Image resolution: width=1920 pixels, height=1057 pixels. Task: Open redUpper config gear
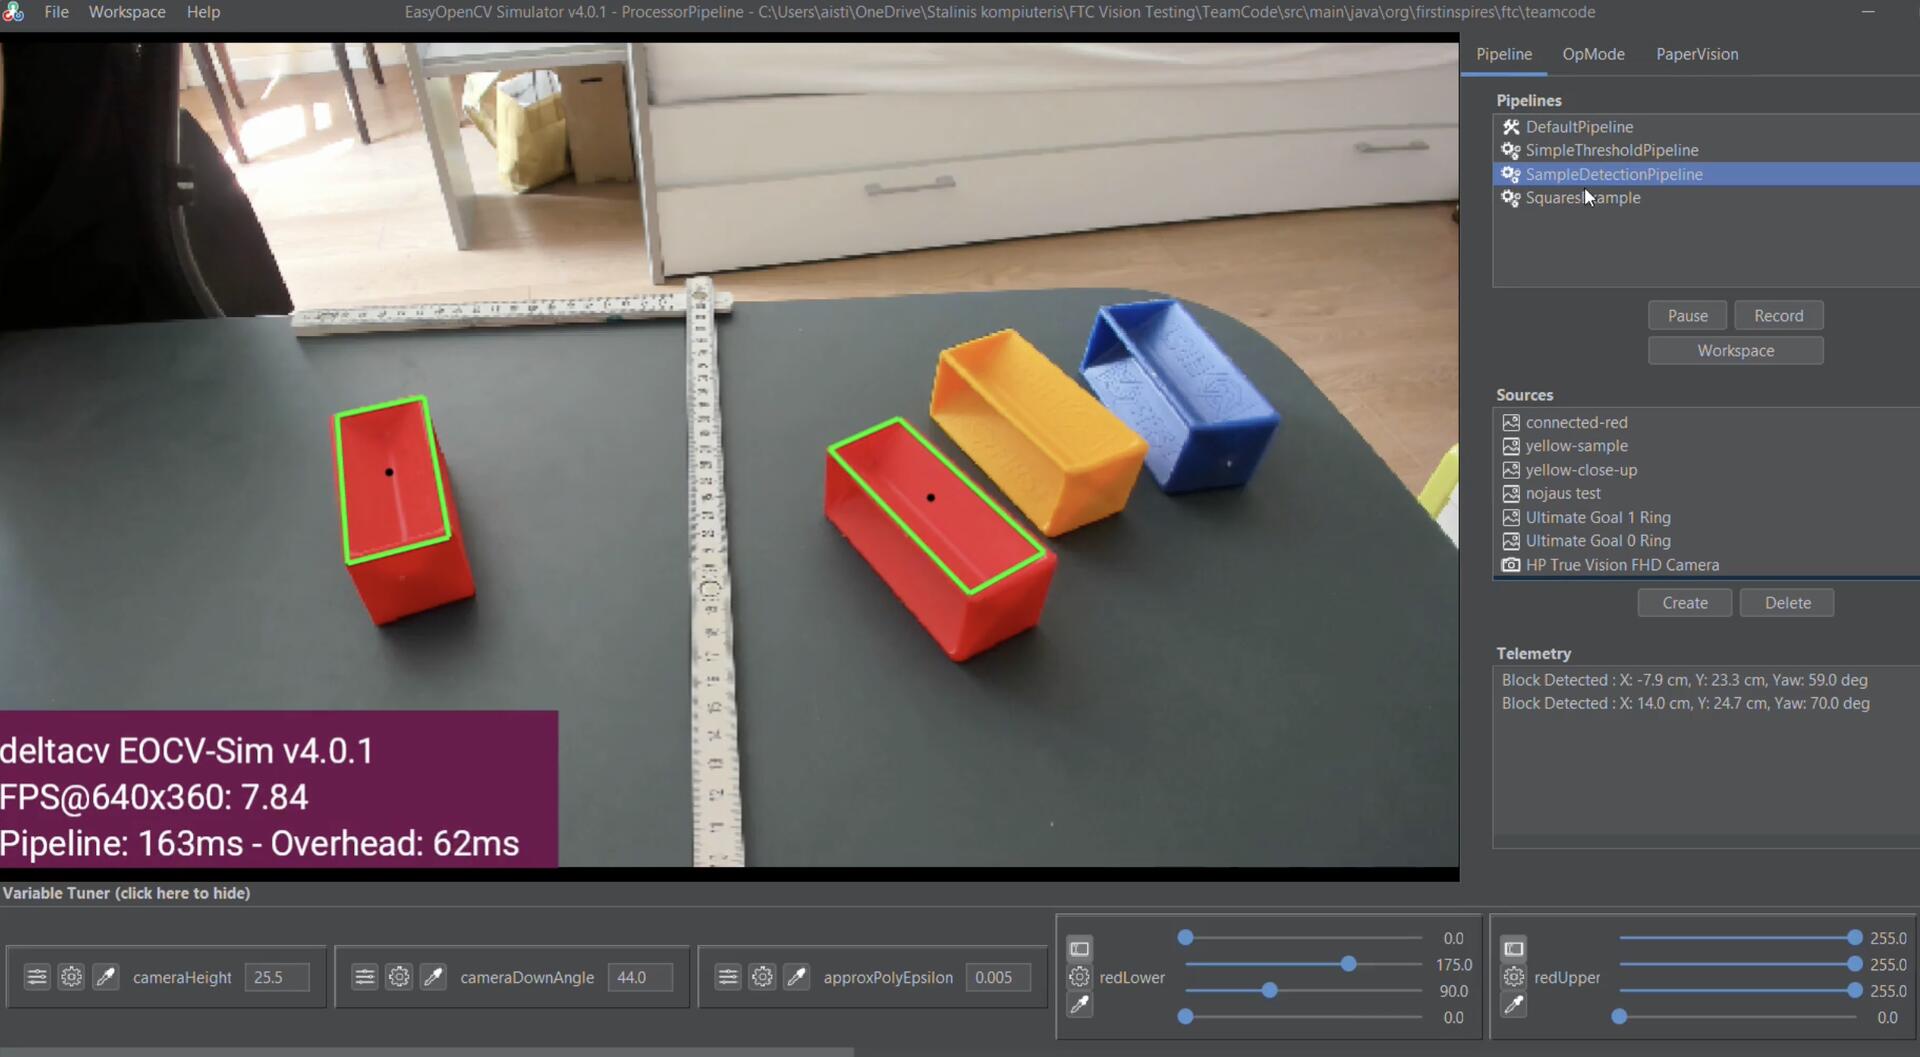coord(1514,977)
